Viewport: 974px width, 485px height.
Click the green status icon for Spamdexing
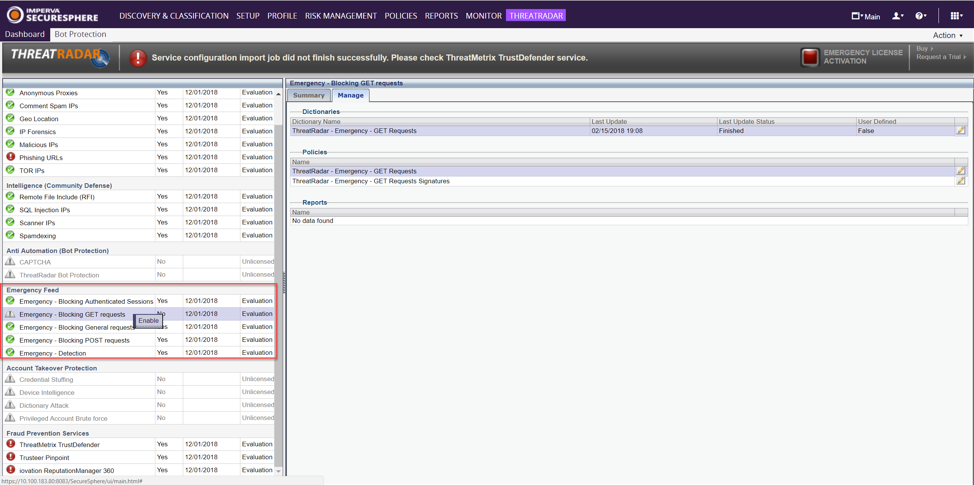(10, 235)
